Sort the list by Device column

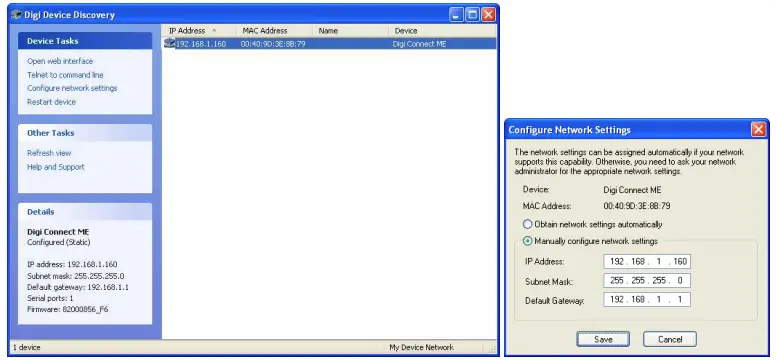click(442, 31)
